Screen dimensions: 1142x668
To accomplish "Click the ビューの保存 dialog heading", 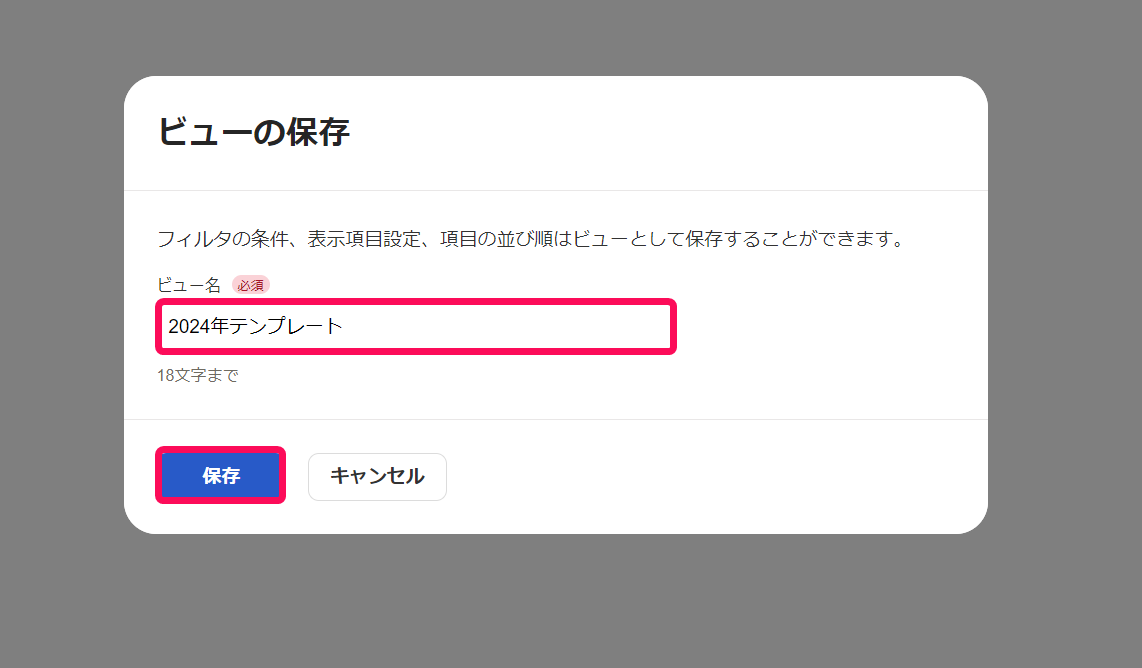I will point(253,132).
